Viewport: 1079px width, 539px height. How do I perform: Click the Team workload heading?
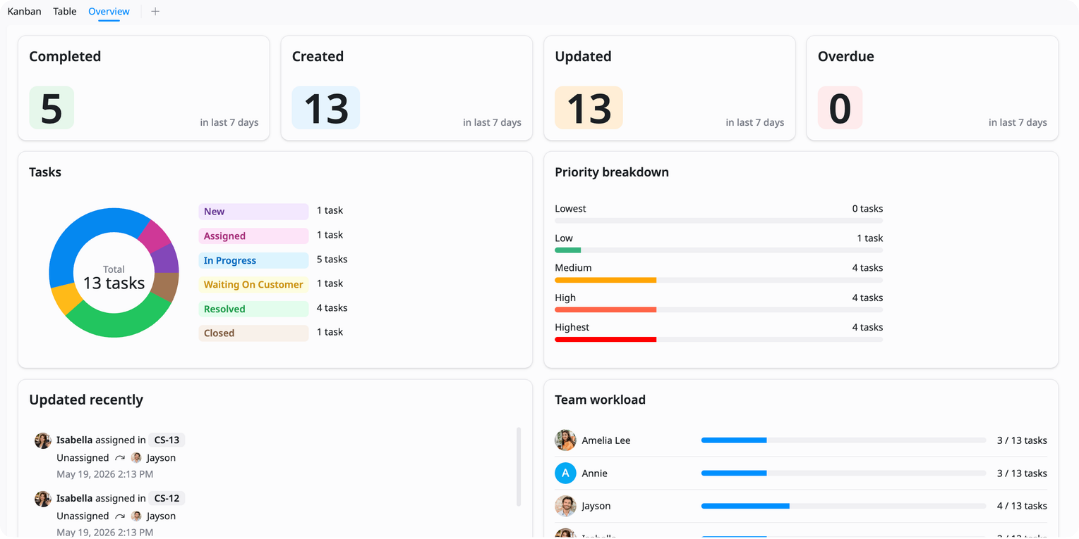600,400
